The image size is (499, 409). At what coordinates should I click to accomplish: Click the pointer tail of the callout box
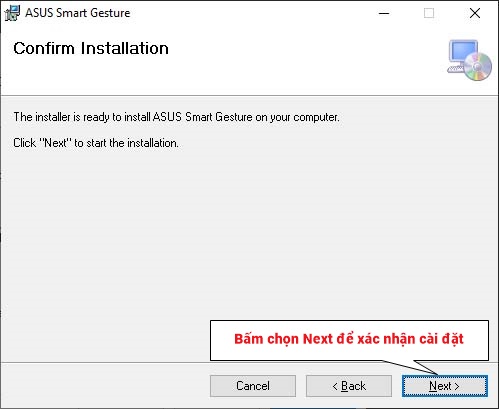(413, 367)
